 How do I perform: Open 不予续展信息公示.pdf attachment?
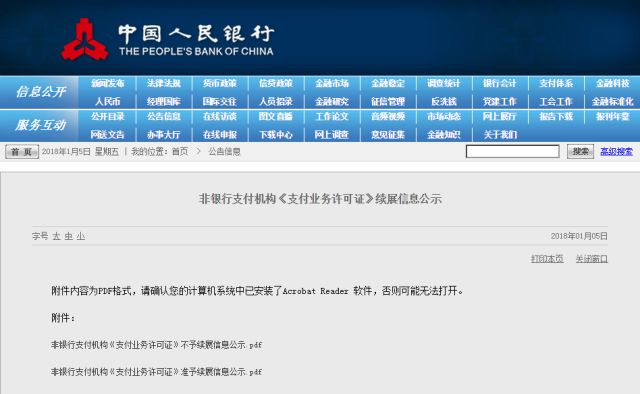pos(156,345)
